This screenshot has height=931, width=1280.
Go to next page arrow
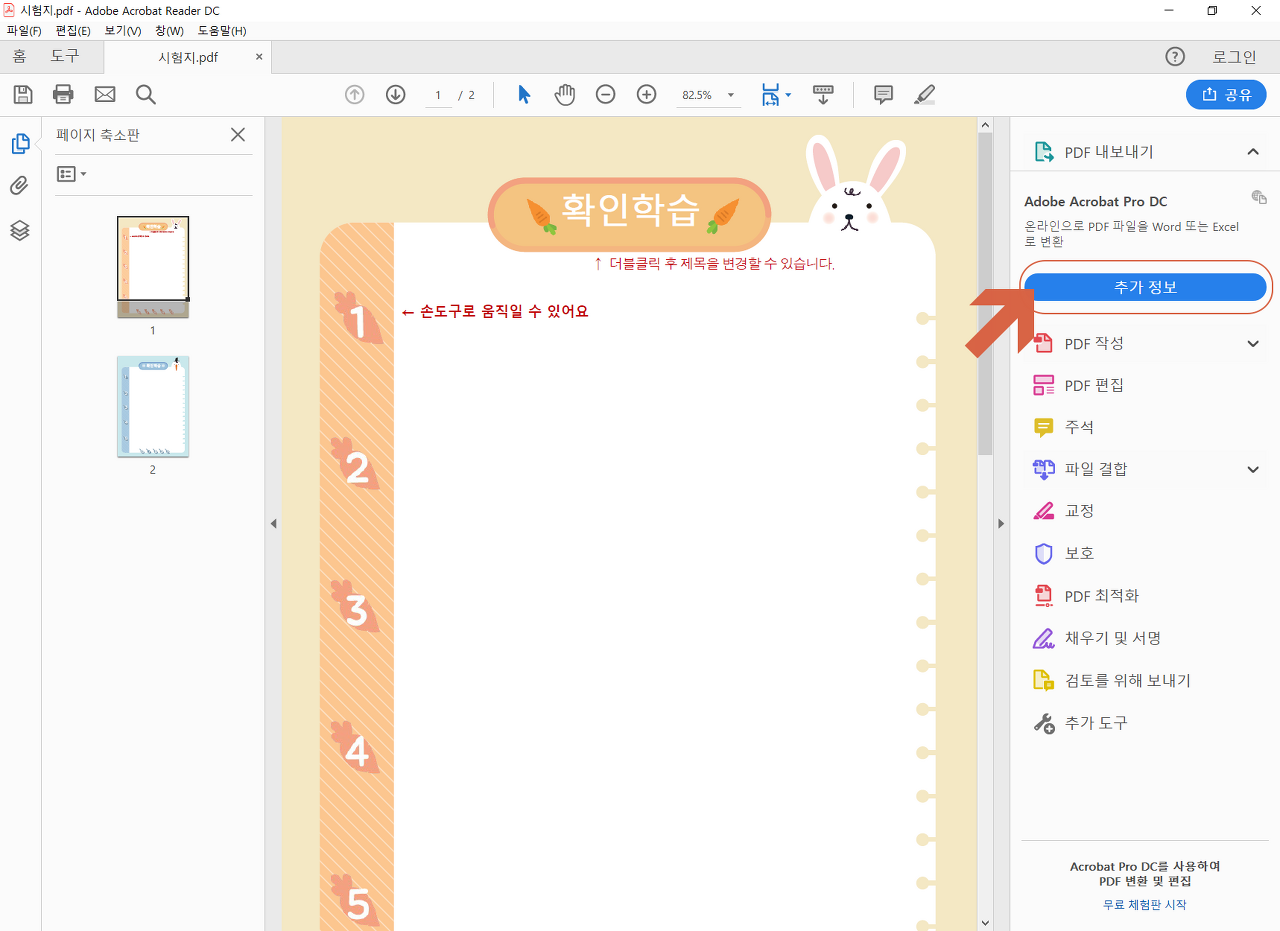point(395,95)
